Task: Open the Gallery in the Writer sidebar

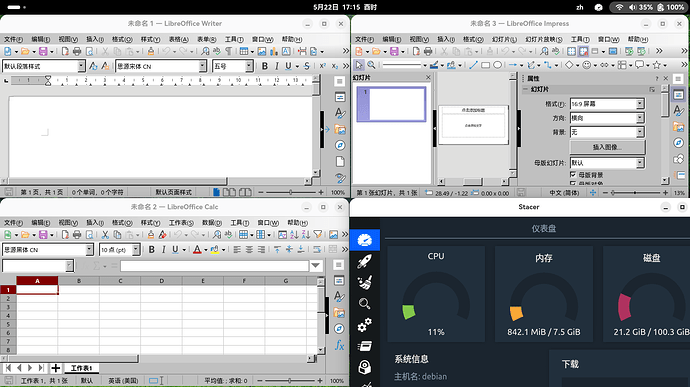Action: point(340,129)
